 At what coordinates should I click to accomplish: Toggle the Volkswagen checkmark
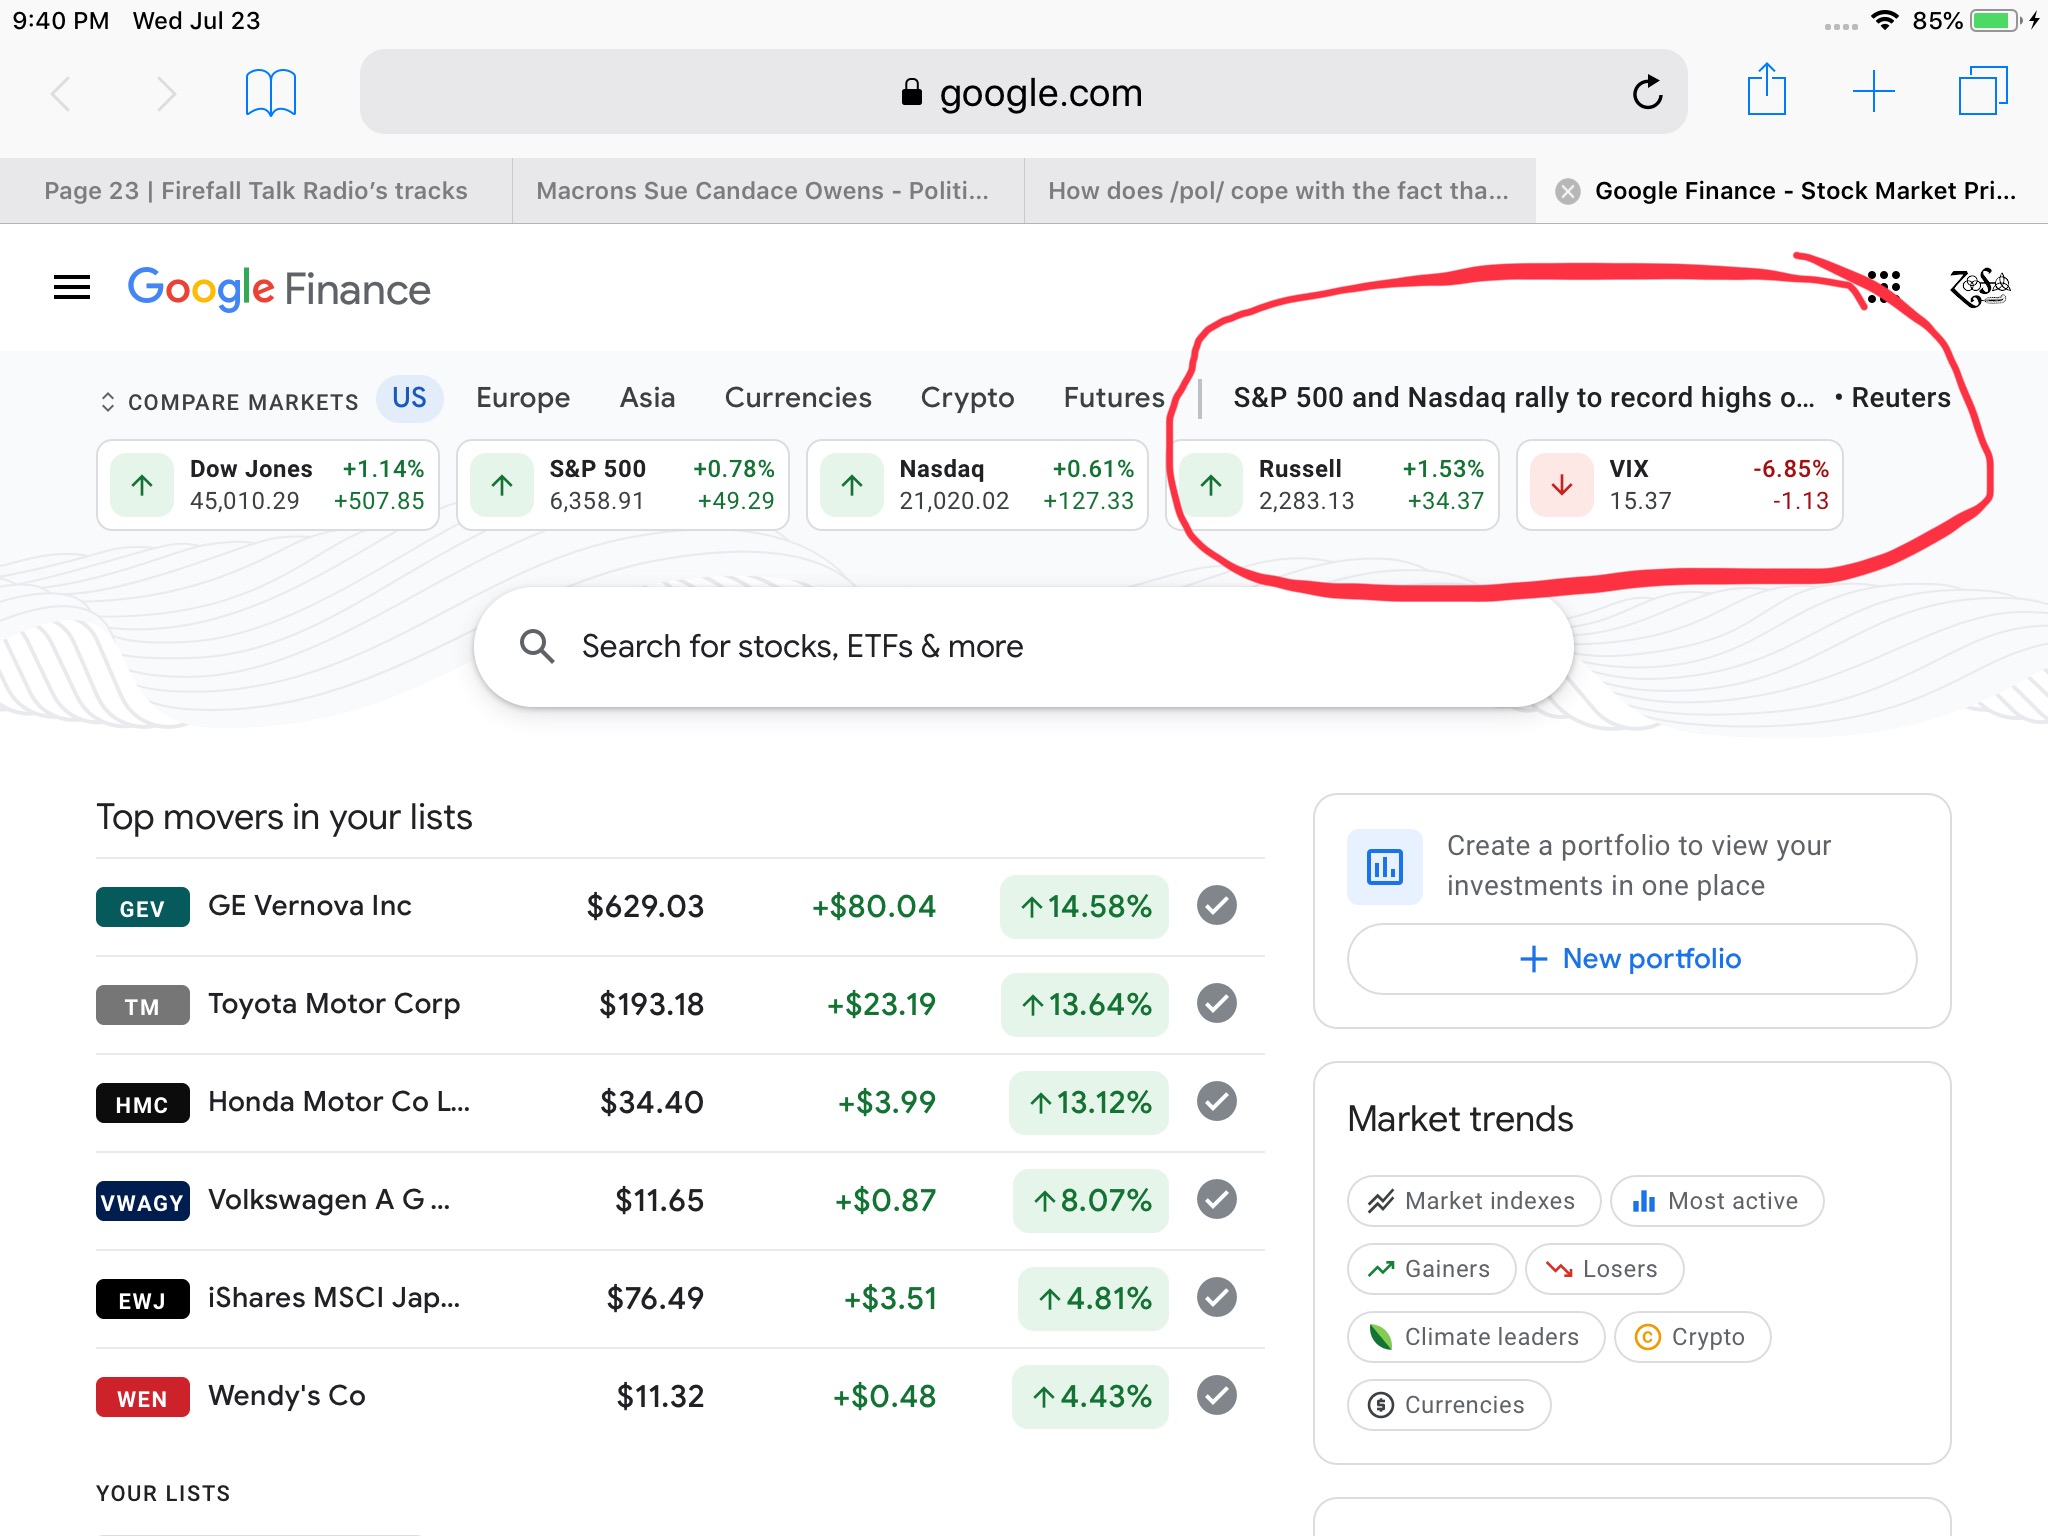[x=1217, y=1199]
